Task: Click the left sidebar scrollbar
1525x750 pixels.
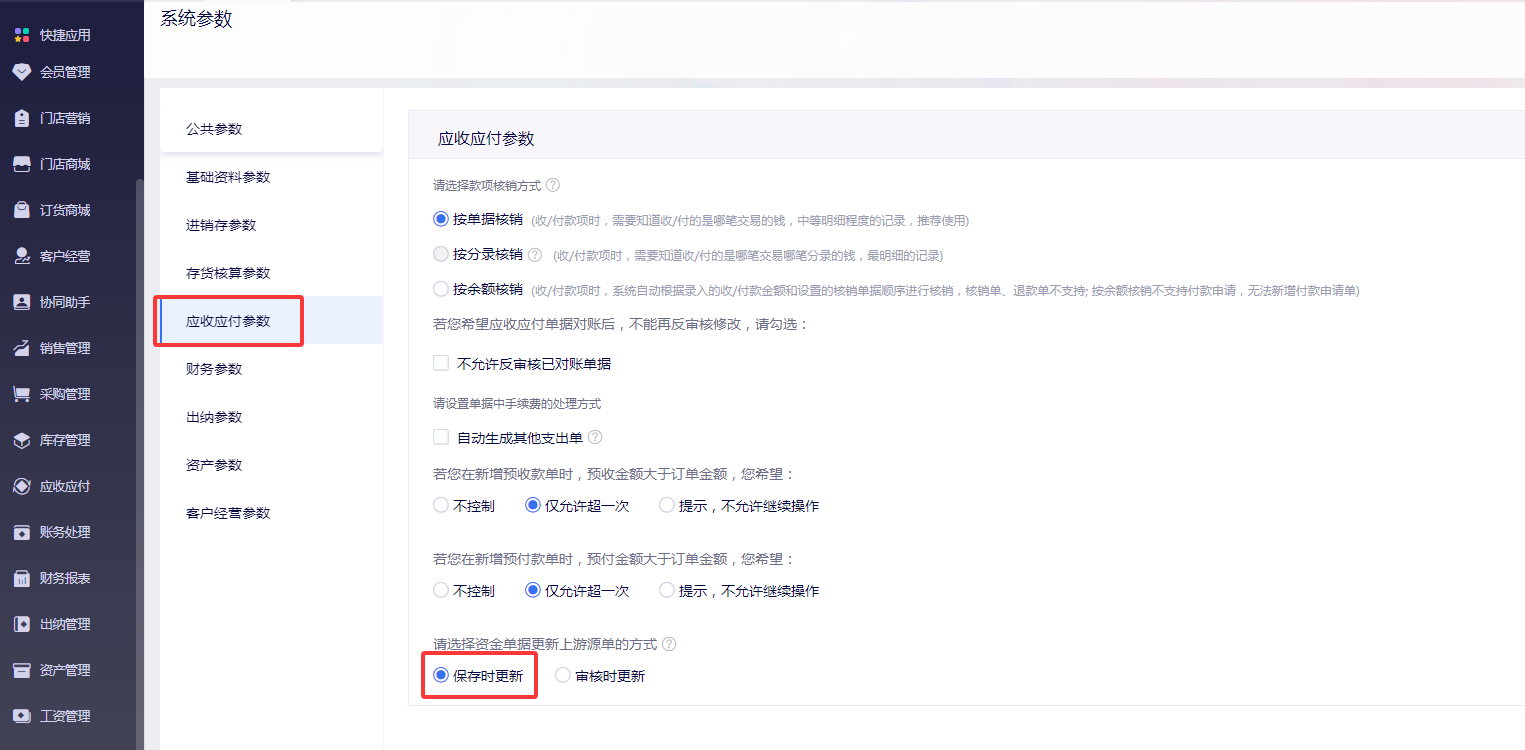Action: [139, 465]
